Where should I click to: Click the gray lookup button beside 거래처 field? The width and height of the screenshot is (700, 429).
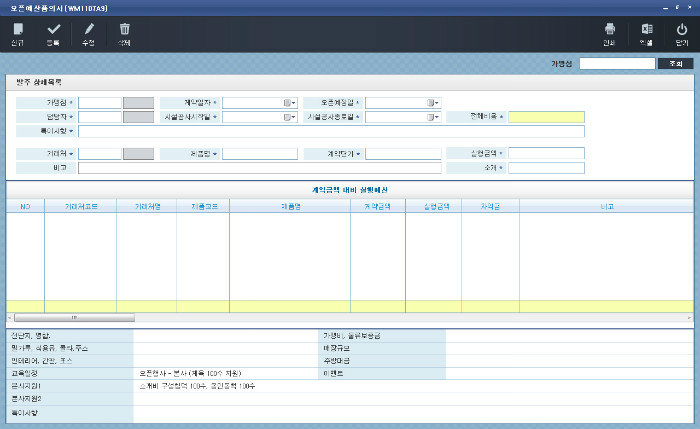(138, 154)
